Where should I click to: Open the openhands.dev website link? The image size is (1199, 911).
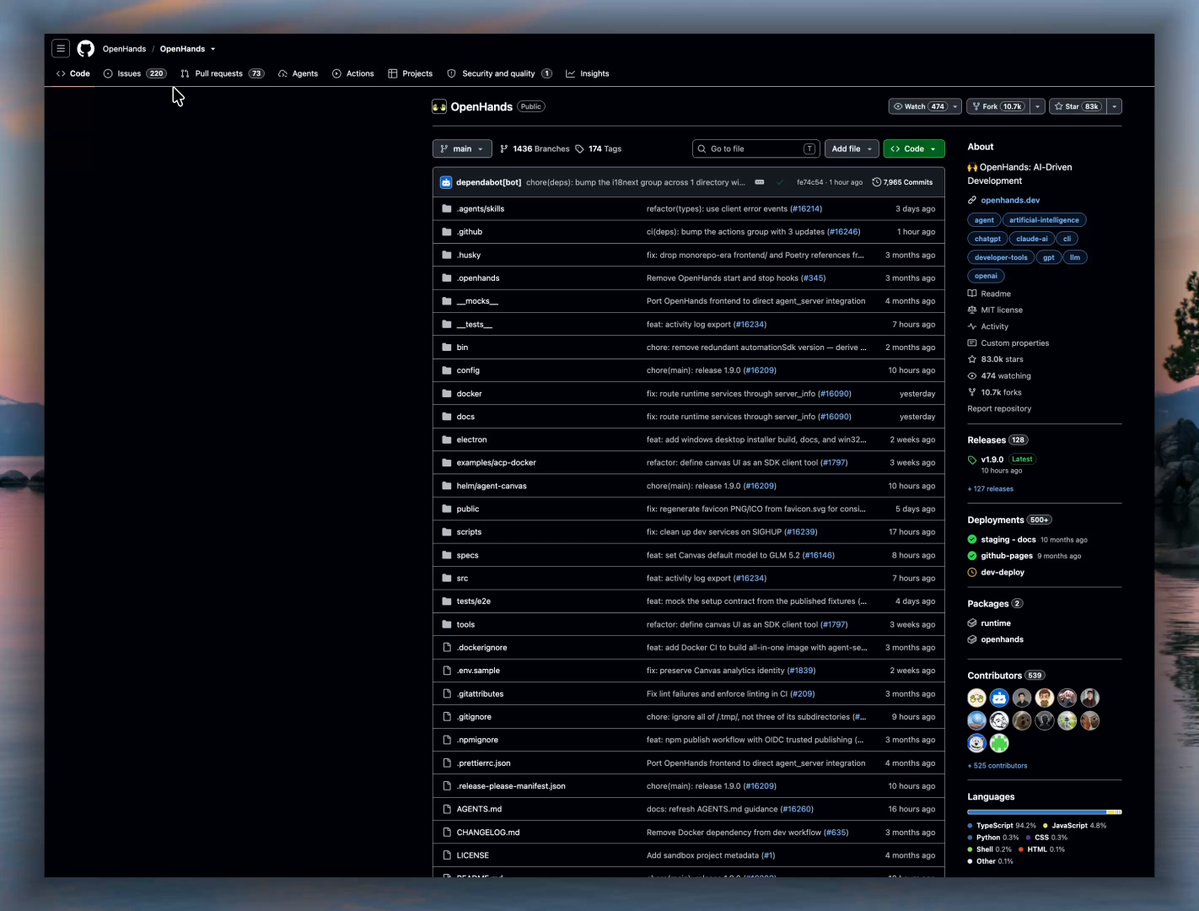1010,200
